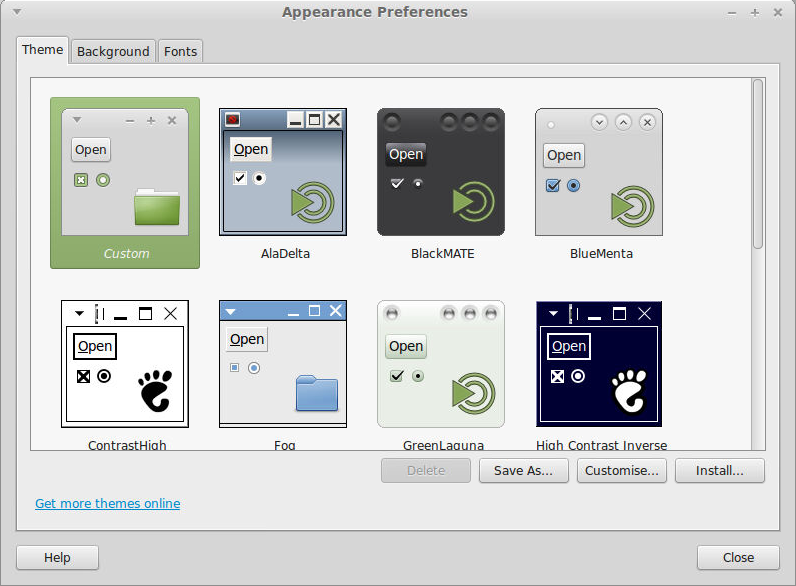Click the checkbox in GreenLaguna preview
Screen dimensions: 796x586
tap(396, 376)
